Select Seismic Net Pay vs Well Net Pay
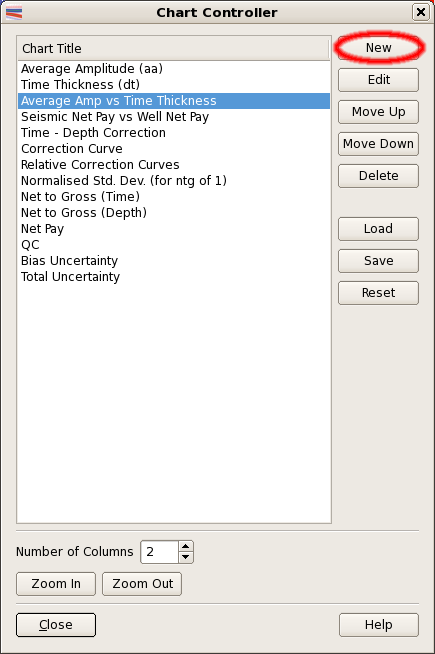Viewport: 435px width, 654px height. coord(174,117)
